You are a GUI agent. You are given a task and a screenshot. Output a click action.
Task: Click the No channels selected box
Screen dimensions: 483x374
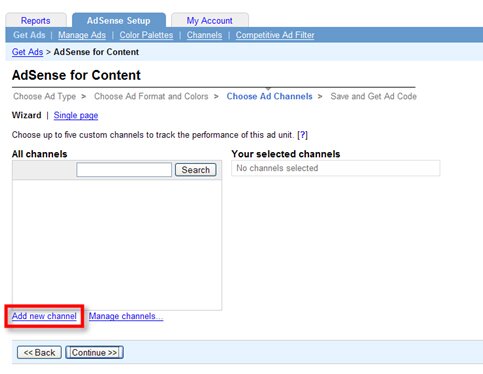[336, 168]
